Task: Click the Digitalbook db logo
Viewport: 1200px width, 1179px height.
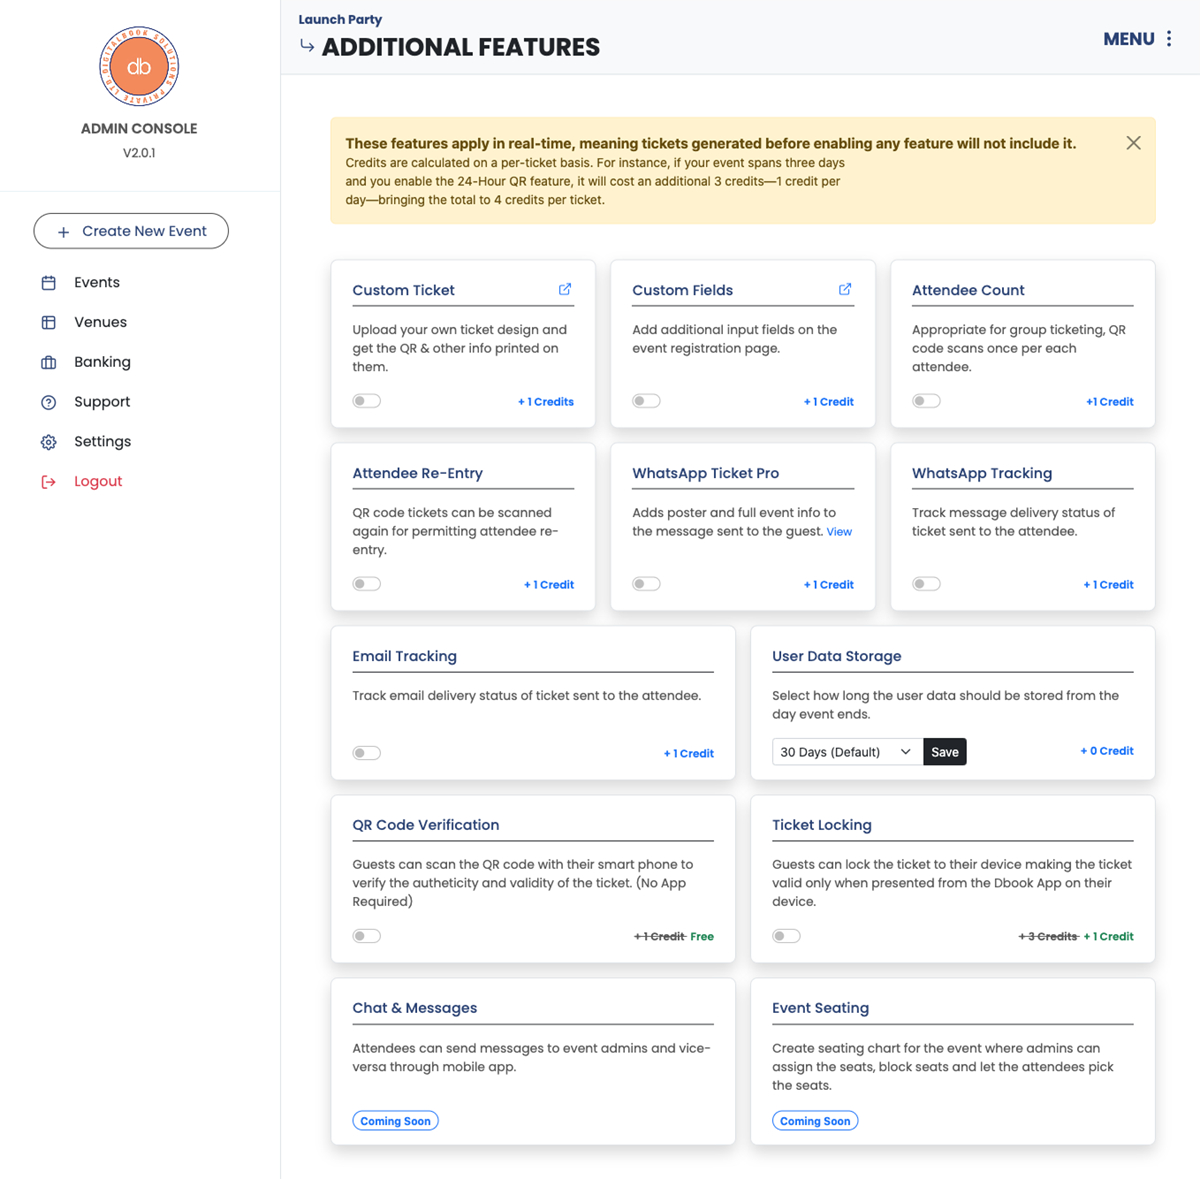Action: click(x=139, y=67)
